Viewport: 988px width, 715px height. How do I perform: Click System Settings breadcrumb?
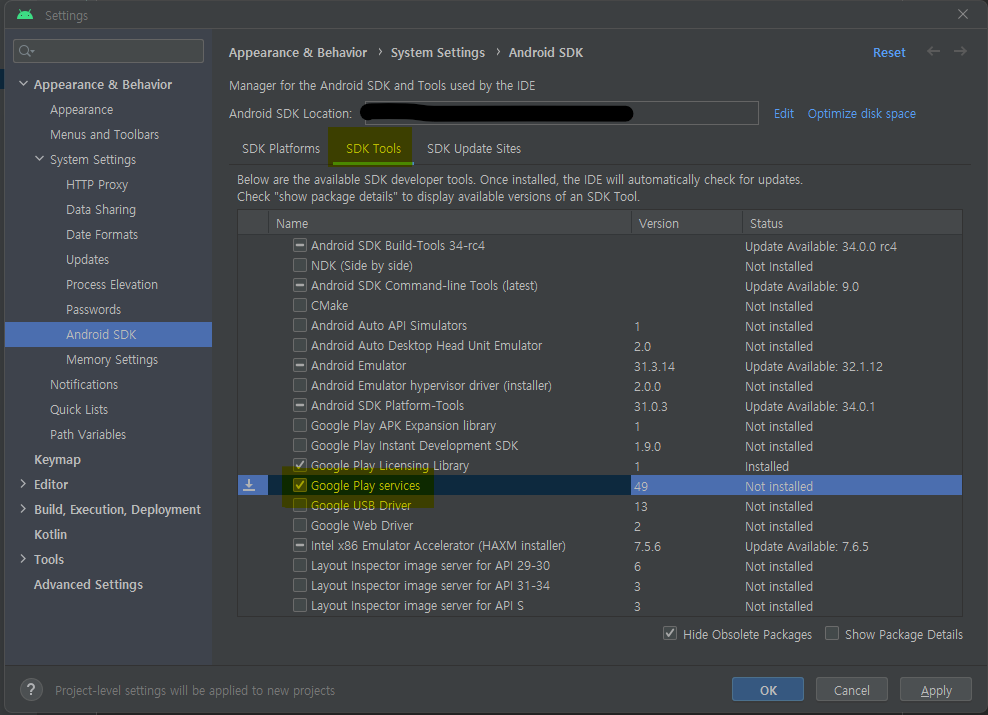click(x=438, y=52)
